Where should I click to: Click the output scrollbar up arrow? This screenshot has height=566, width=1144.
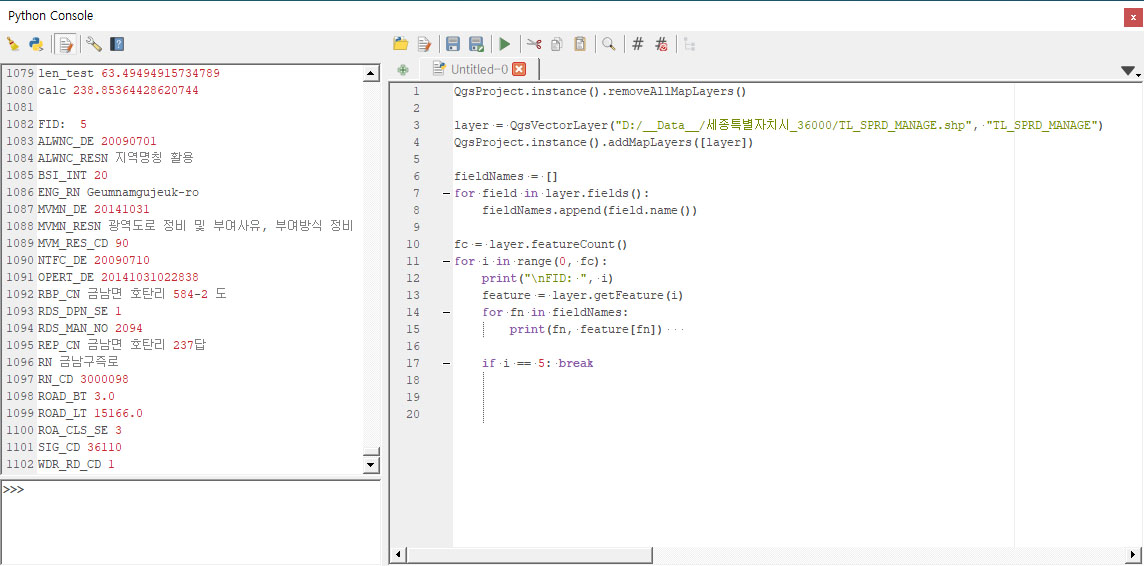(x=371, y=74)
